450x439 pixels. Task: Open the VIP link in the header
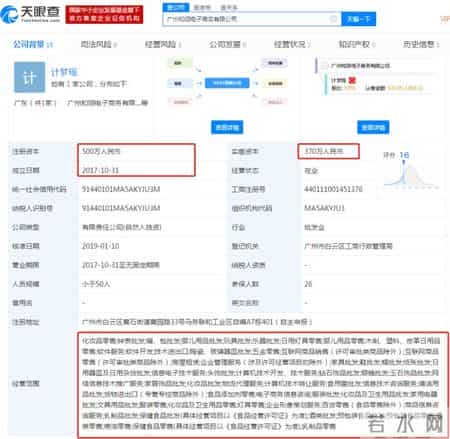445,19
